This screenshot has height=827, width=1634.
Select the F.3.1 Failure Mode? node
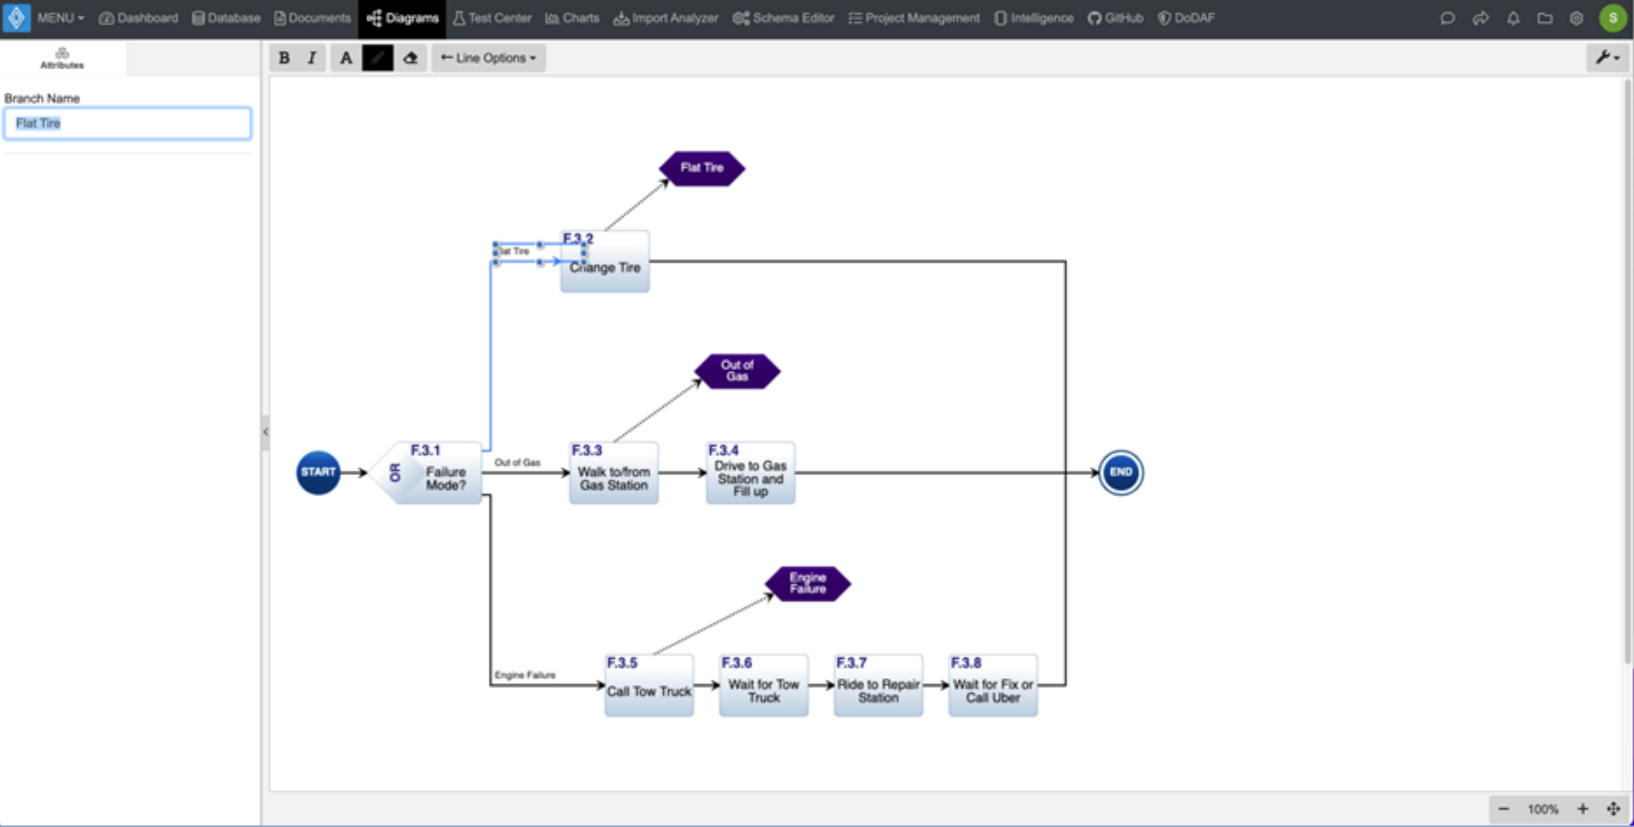coord(427,472)
